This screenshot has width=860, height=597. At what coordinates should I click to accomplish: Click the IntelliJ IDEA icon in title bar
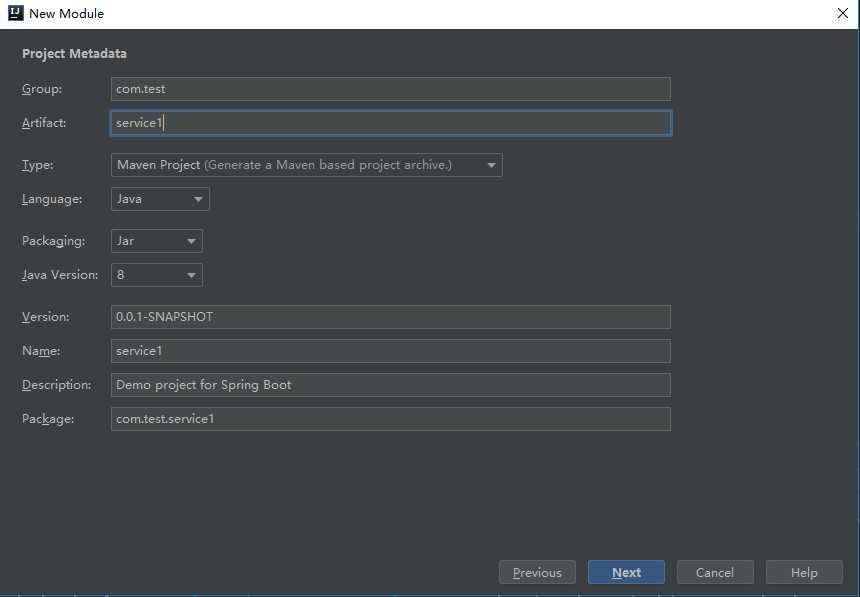15,13
